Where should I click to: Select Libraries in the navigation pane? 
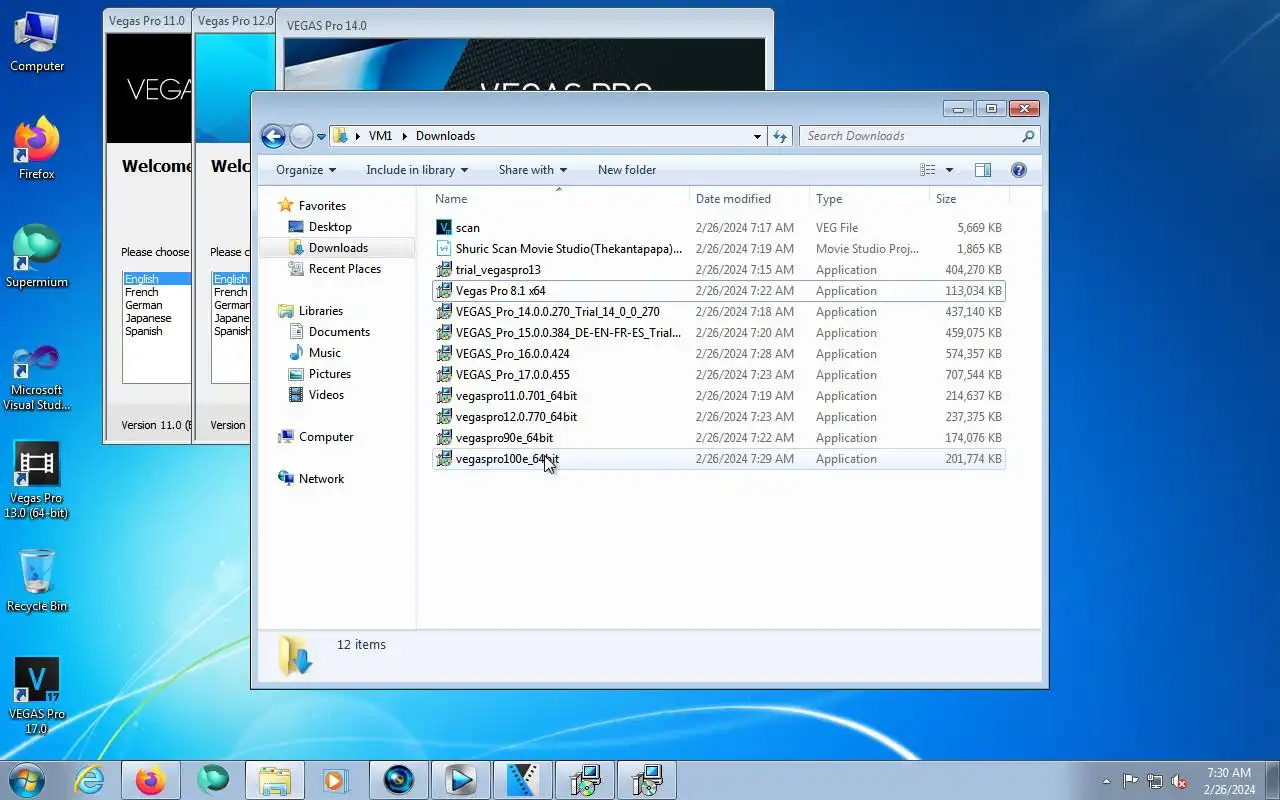320,311
